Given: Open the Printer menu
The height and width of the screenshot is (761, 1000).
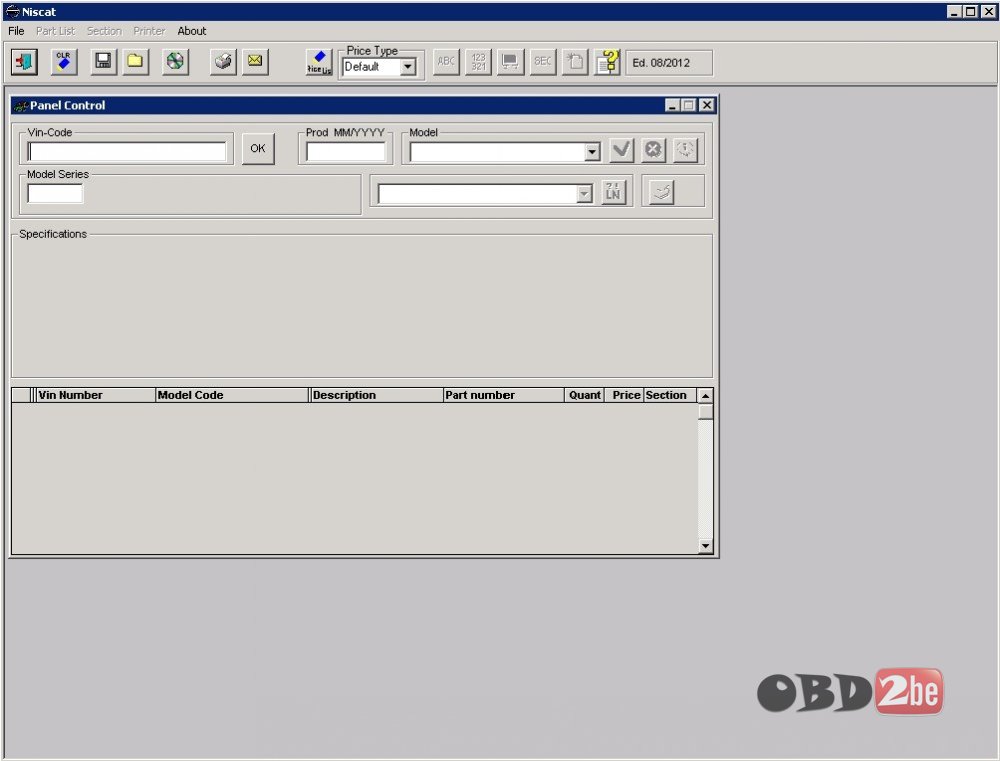Looking at the screenshot, I should click(149, 31).
